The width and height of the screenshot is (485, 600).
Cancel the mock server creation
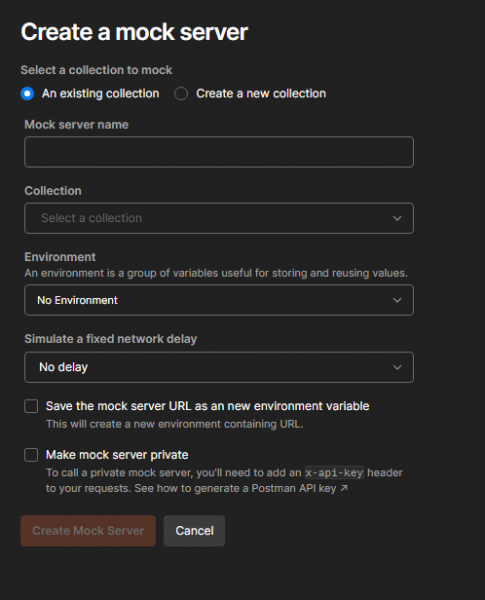[194, 531]
